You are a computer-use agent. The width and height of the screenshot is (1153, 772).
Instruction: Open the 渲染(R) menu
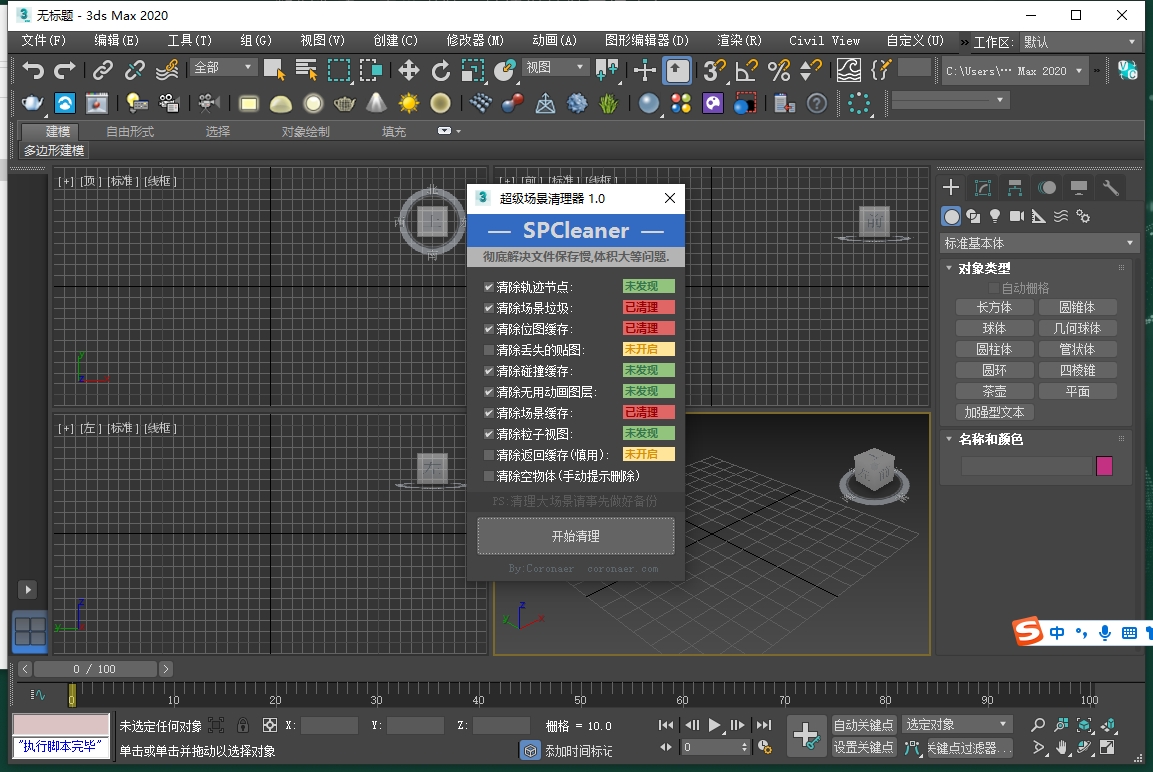[x=739, y=40]
